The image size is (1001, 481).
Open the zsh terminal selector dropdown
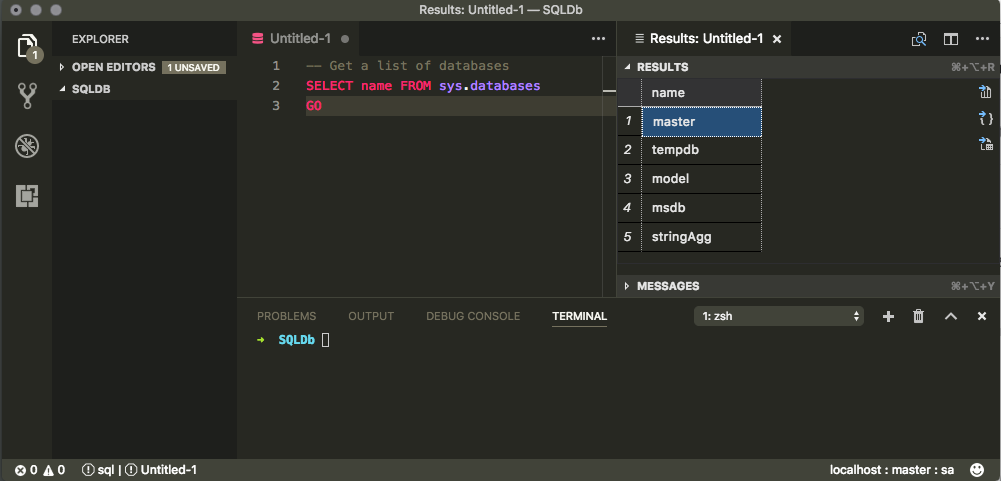click(778, 316)
